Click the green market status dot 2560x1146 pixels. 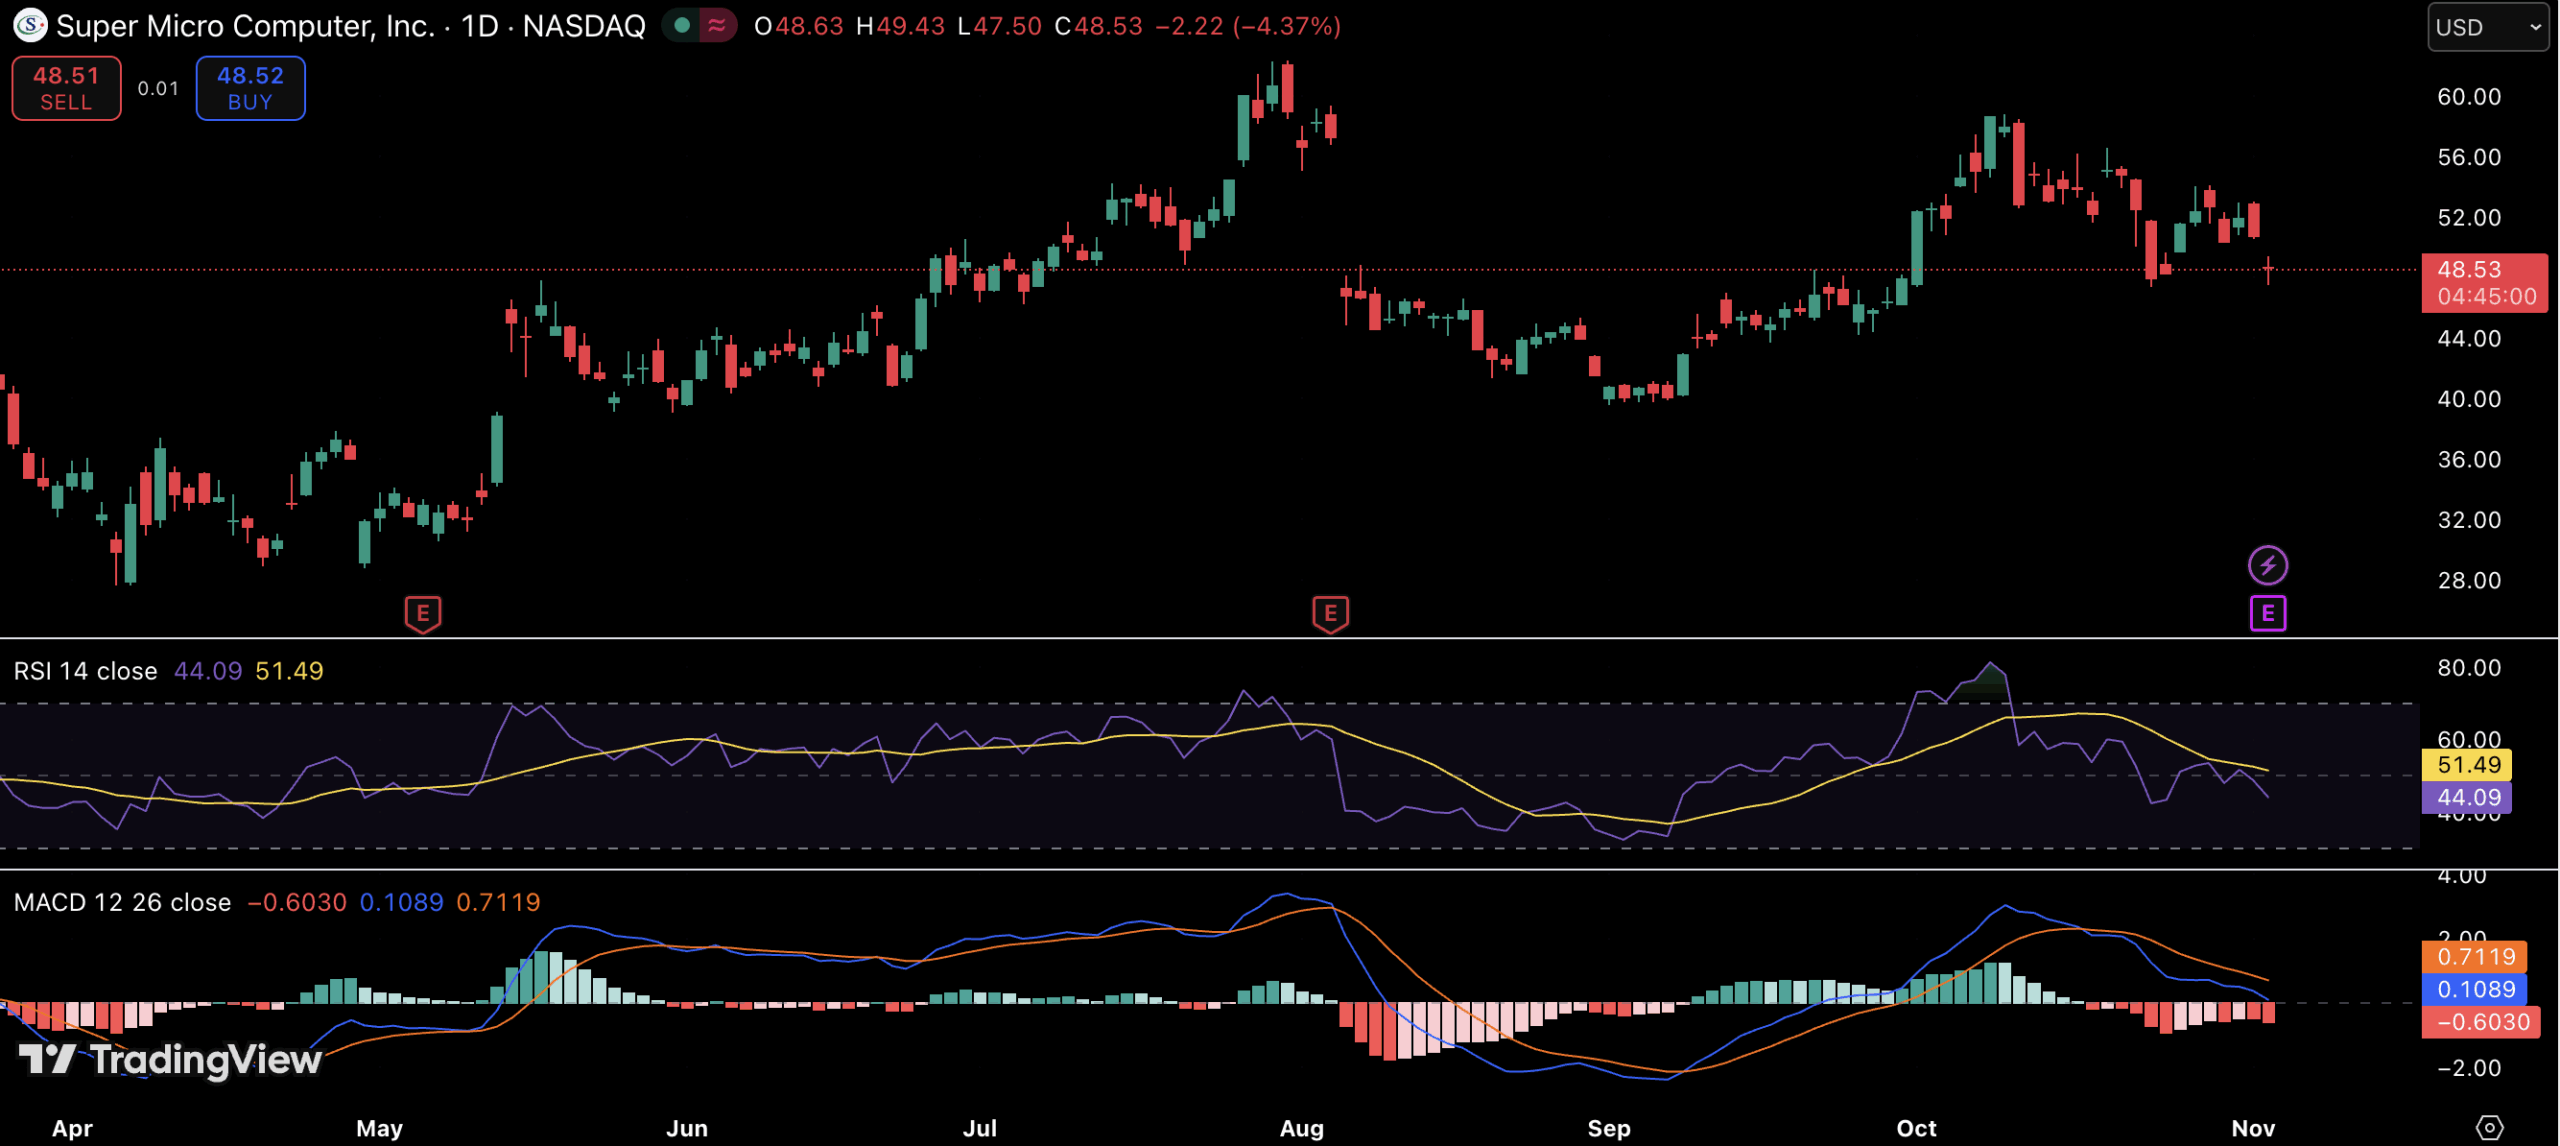(682, 25)
